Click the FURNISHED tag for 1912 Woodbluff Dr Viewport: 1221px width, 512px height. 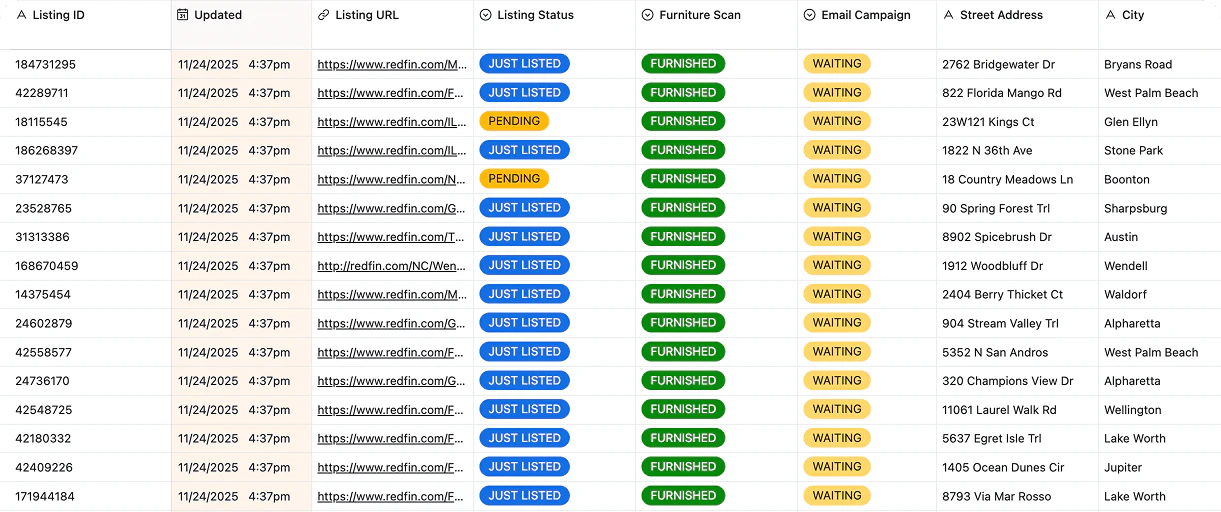click(682, 266)
